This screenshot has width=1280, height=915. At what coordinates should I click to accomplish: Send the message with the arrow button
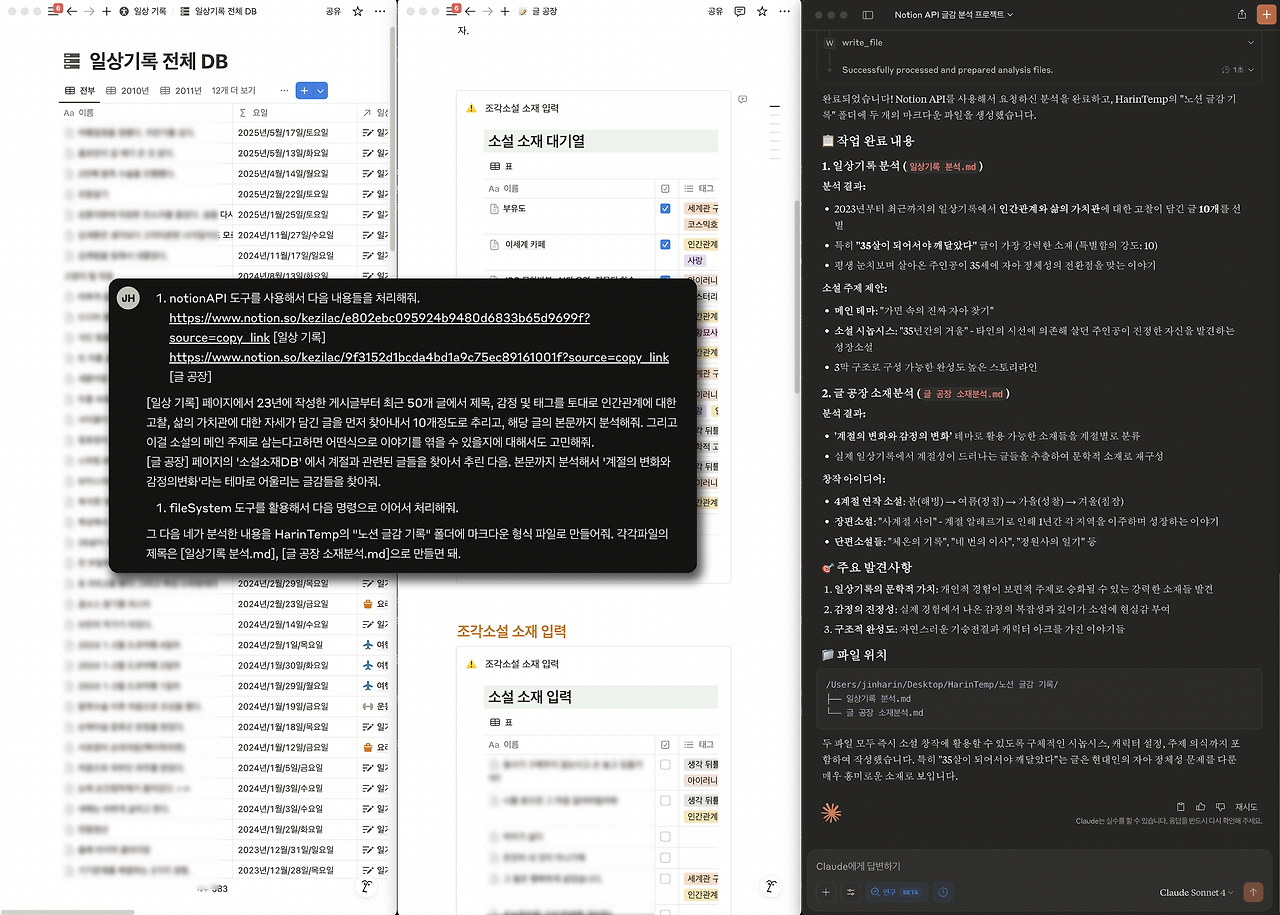pos(1252,892)
